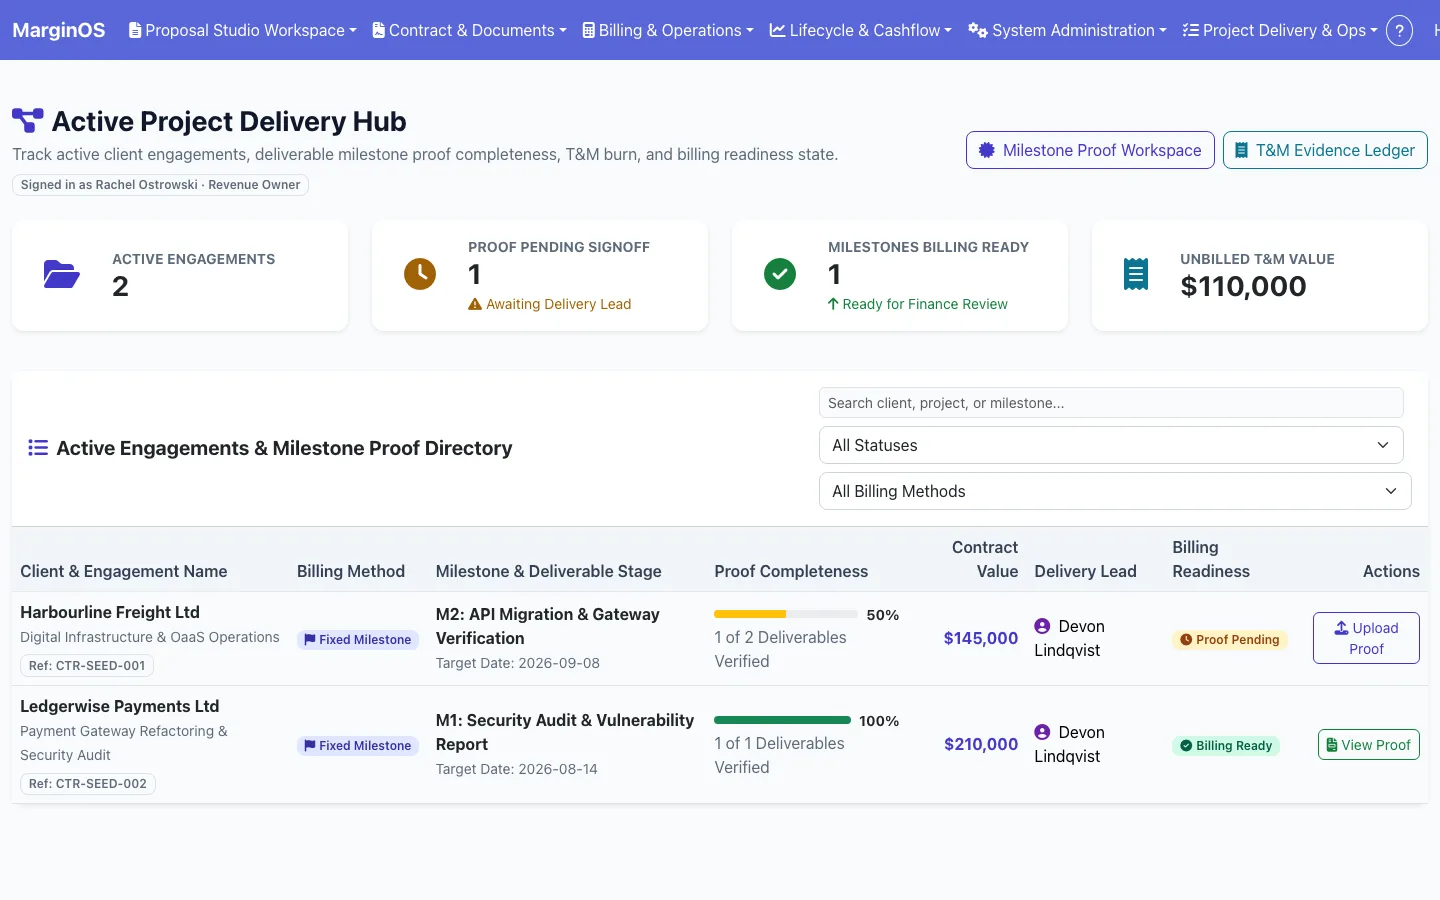The image size is (1440, 900).
Task: Click the Unbilled T&M Value receipt icon
Action: [1136, 274]
